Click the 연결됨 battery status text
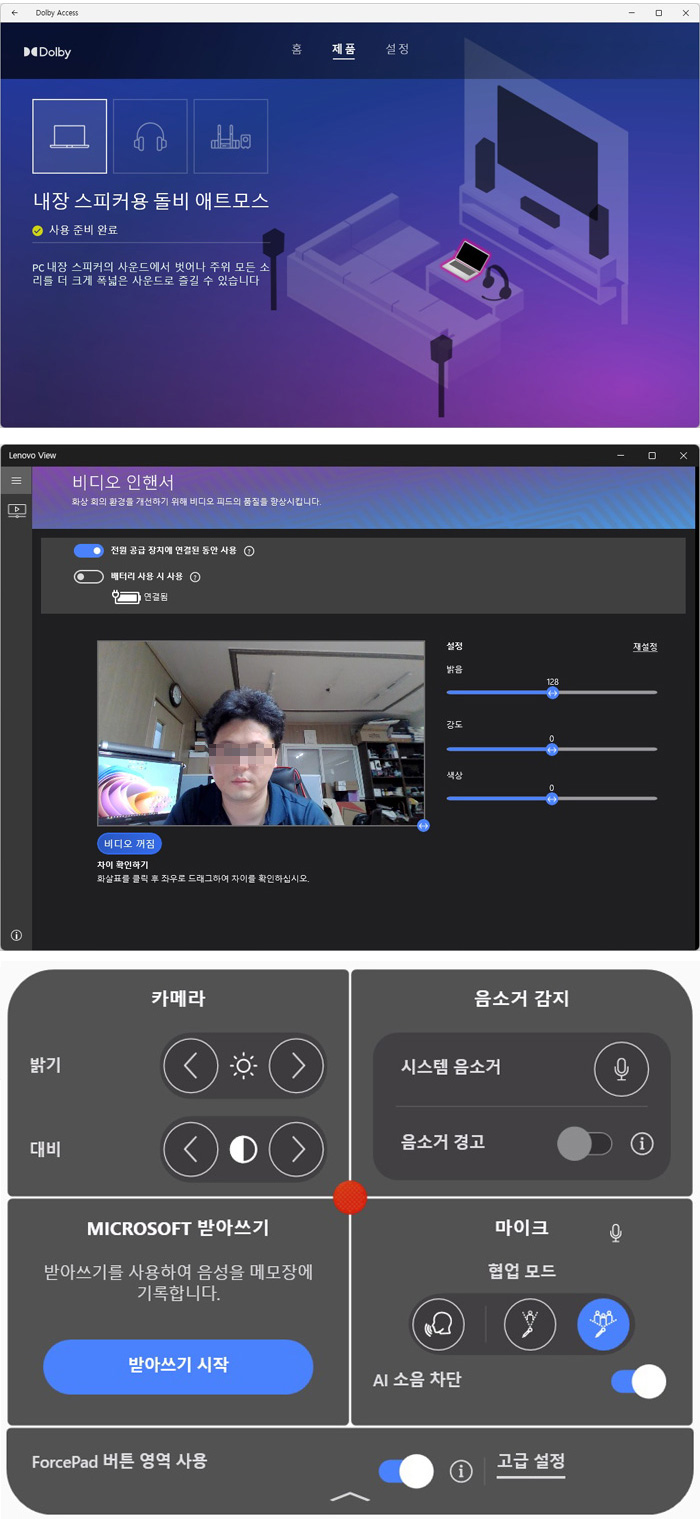Image resolution: width=700 pixels, height=1519 pixels. click(156, 597)
